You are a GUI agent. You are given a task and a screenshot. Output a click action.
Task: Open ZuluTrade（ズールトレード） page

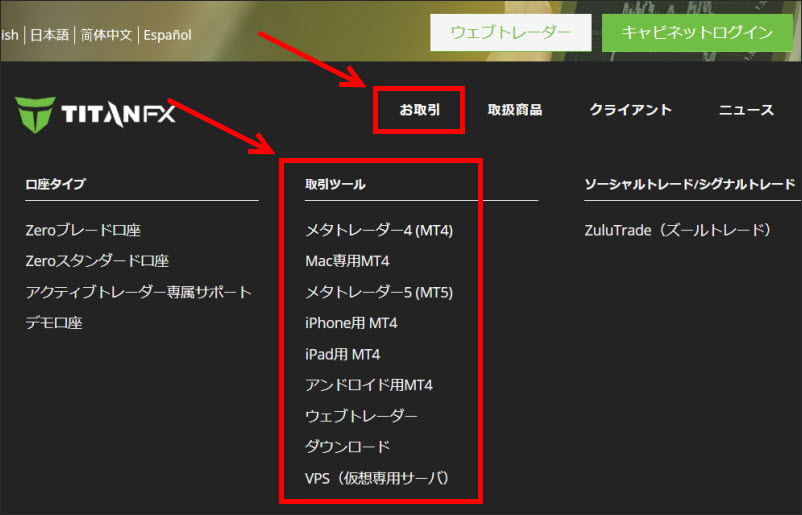coord(678,230)
